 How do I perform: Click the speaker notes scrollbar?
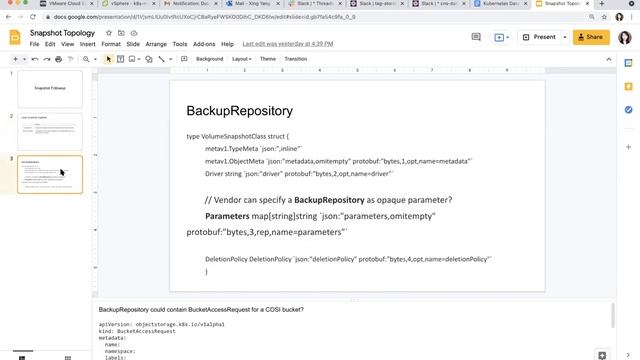click(613, 316)
